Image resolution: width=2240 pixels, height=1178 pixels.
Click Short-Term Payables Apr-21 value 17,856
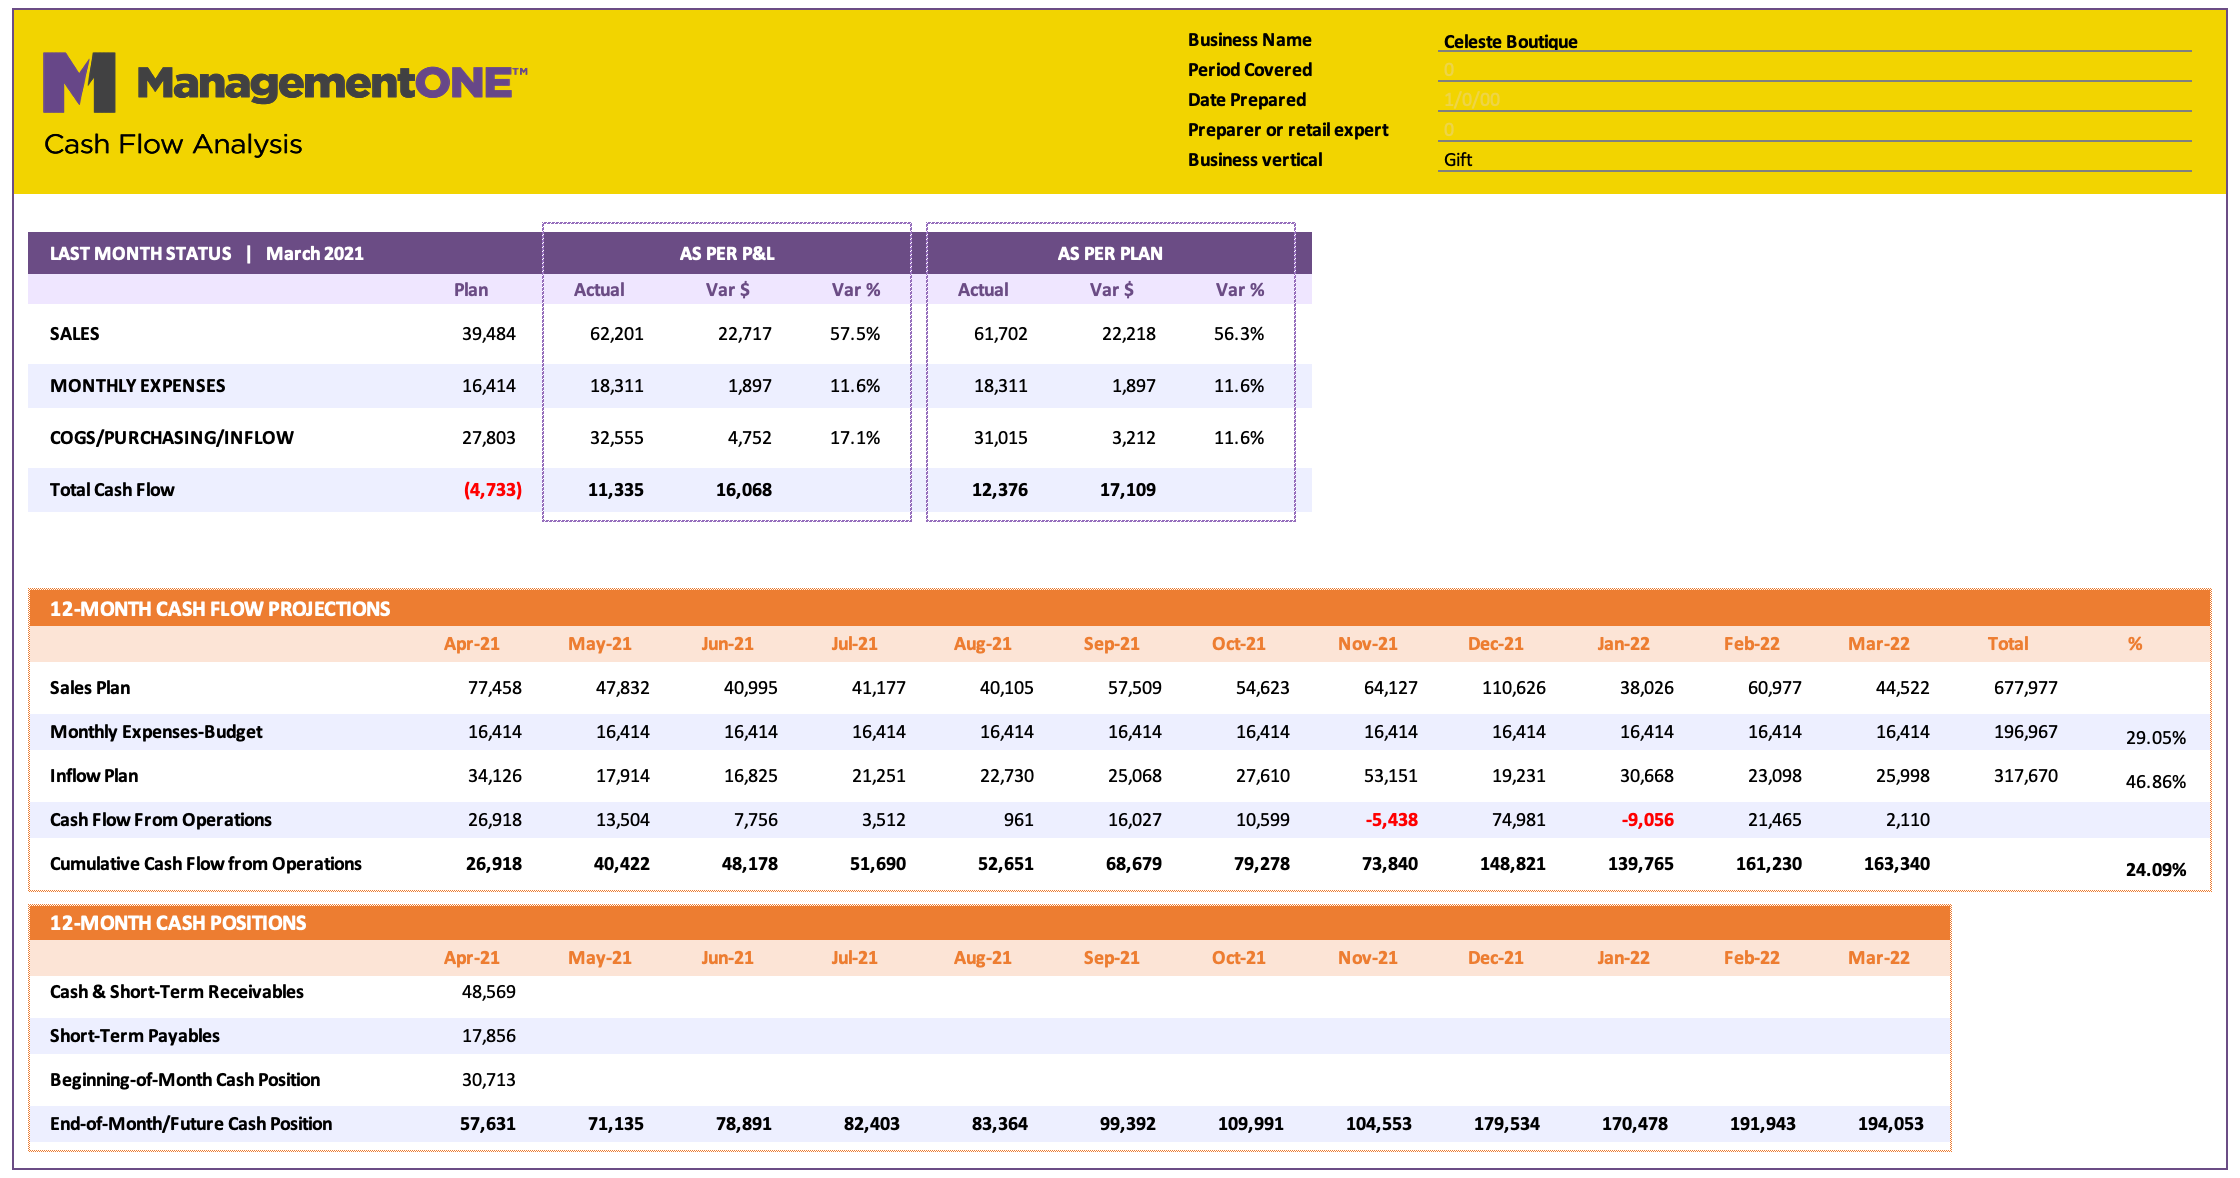coord(488,1036)
